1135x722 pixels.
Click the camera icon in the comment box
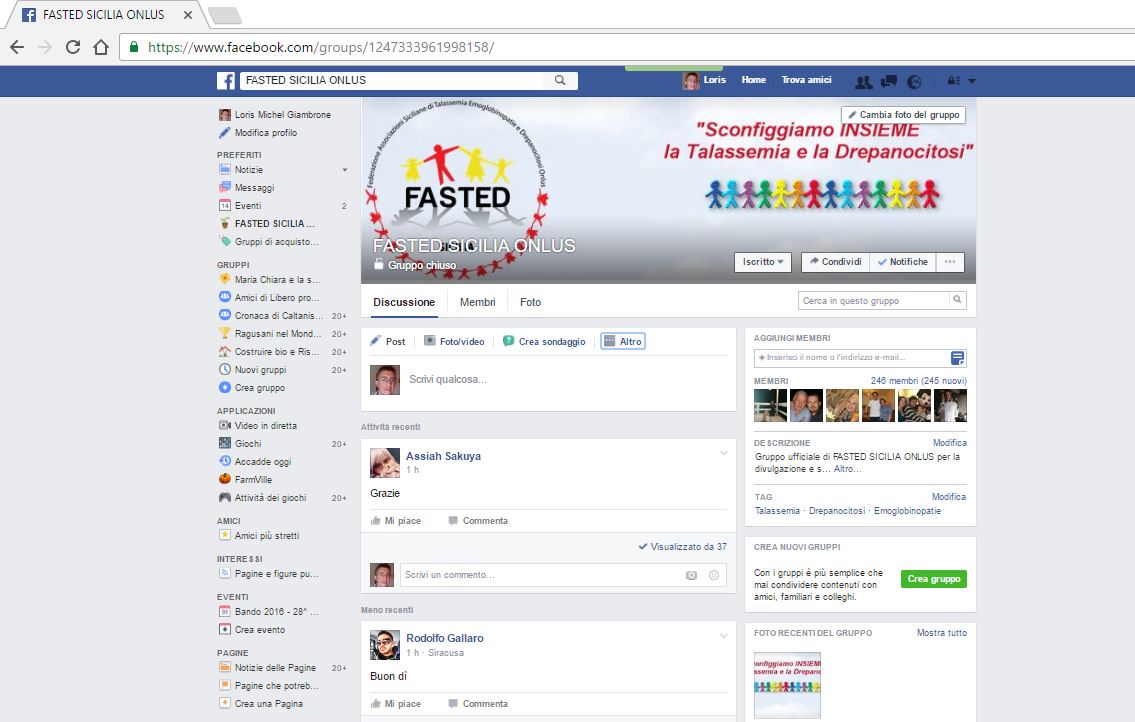pos(691,575)
